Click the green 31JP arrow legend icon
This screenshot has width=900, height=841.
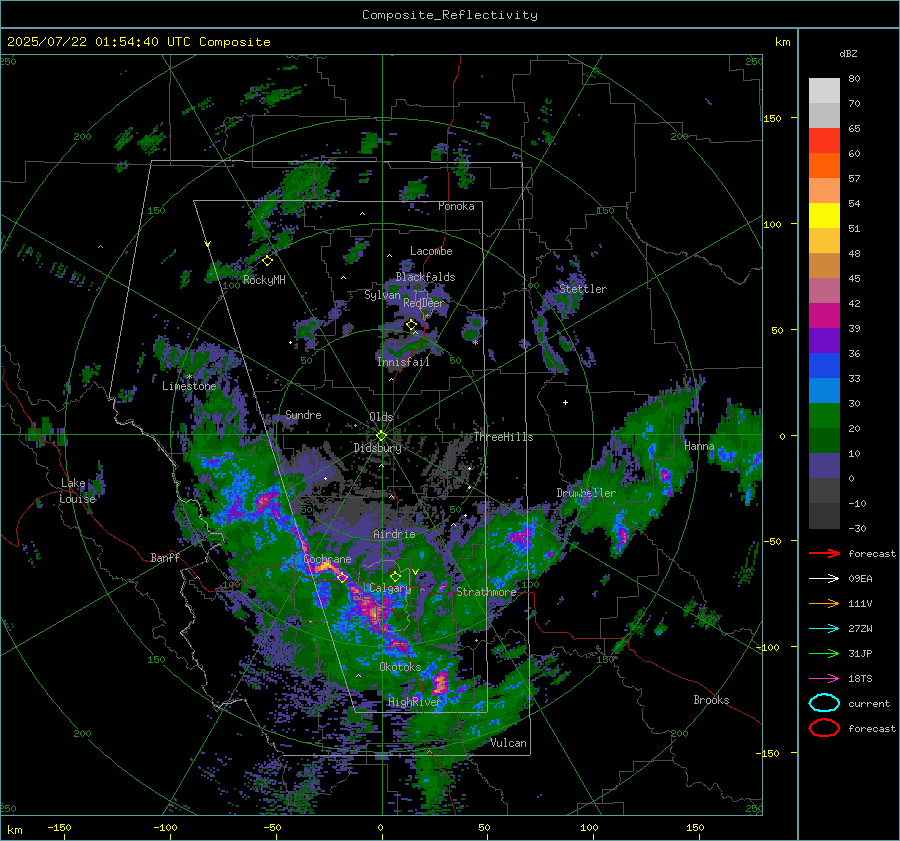point(824,653)
